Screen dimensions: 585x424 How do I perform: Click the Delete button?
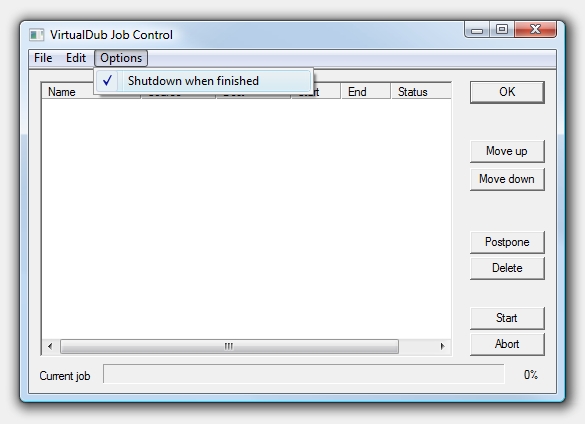[x=507, y=268]
